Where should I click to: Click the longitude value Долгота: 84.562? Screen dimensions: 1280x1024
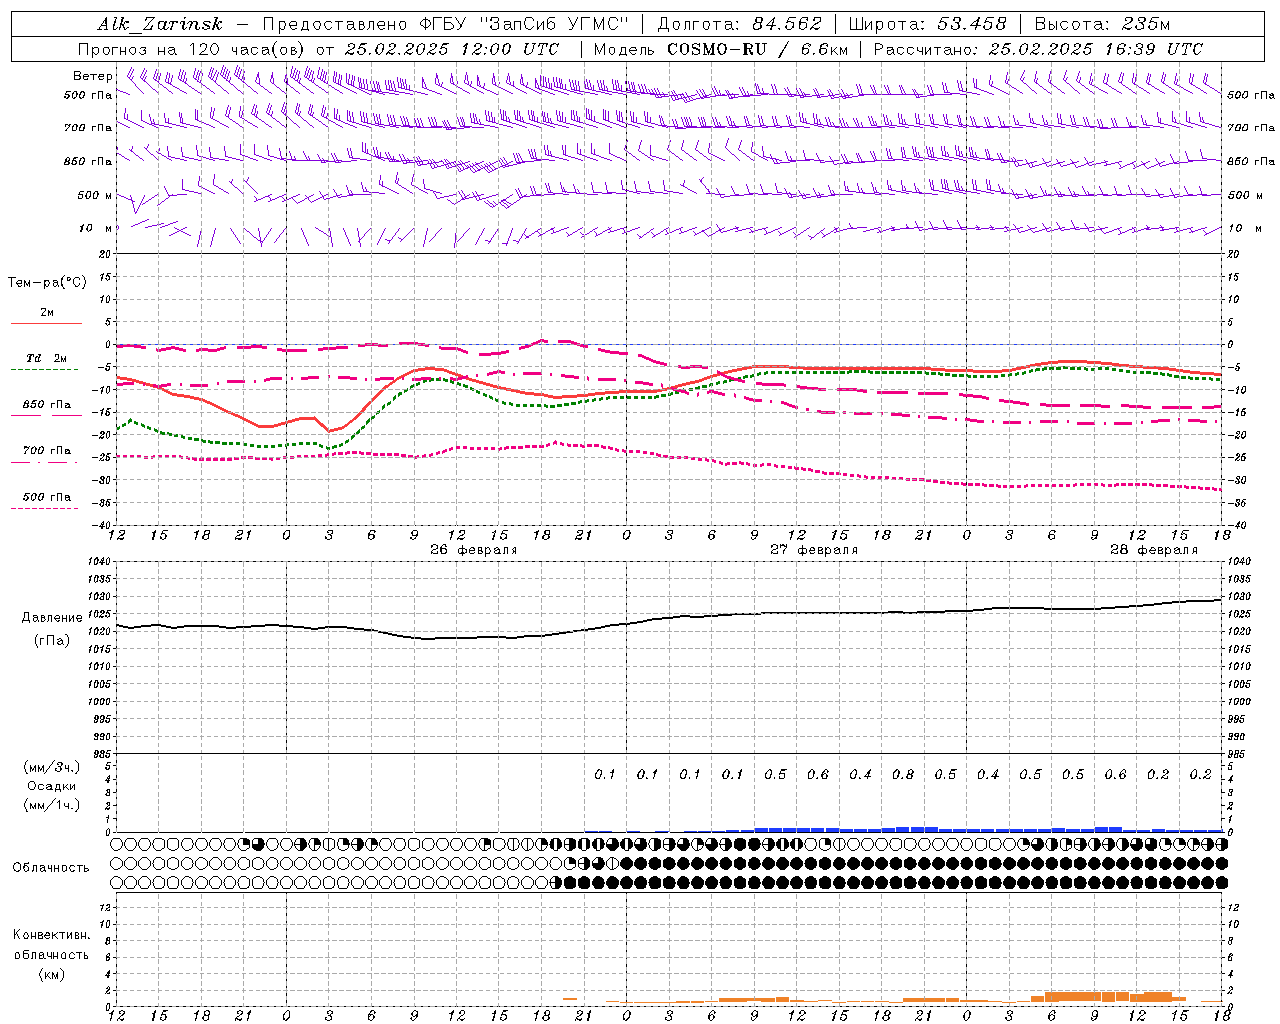pos(739,24)
